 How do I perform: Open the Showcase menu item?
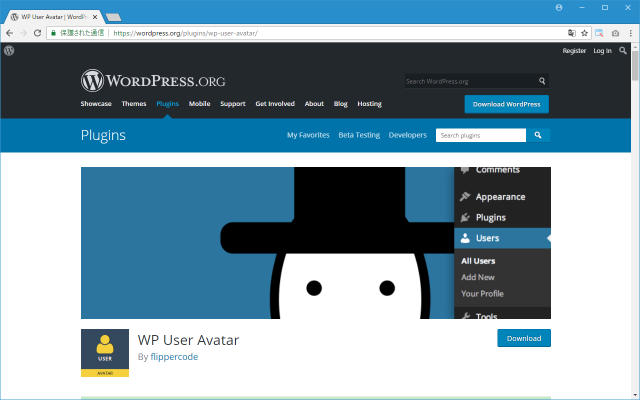[x=96, y=104]
